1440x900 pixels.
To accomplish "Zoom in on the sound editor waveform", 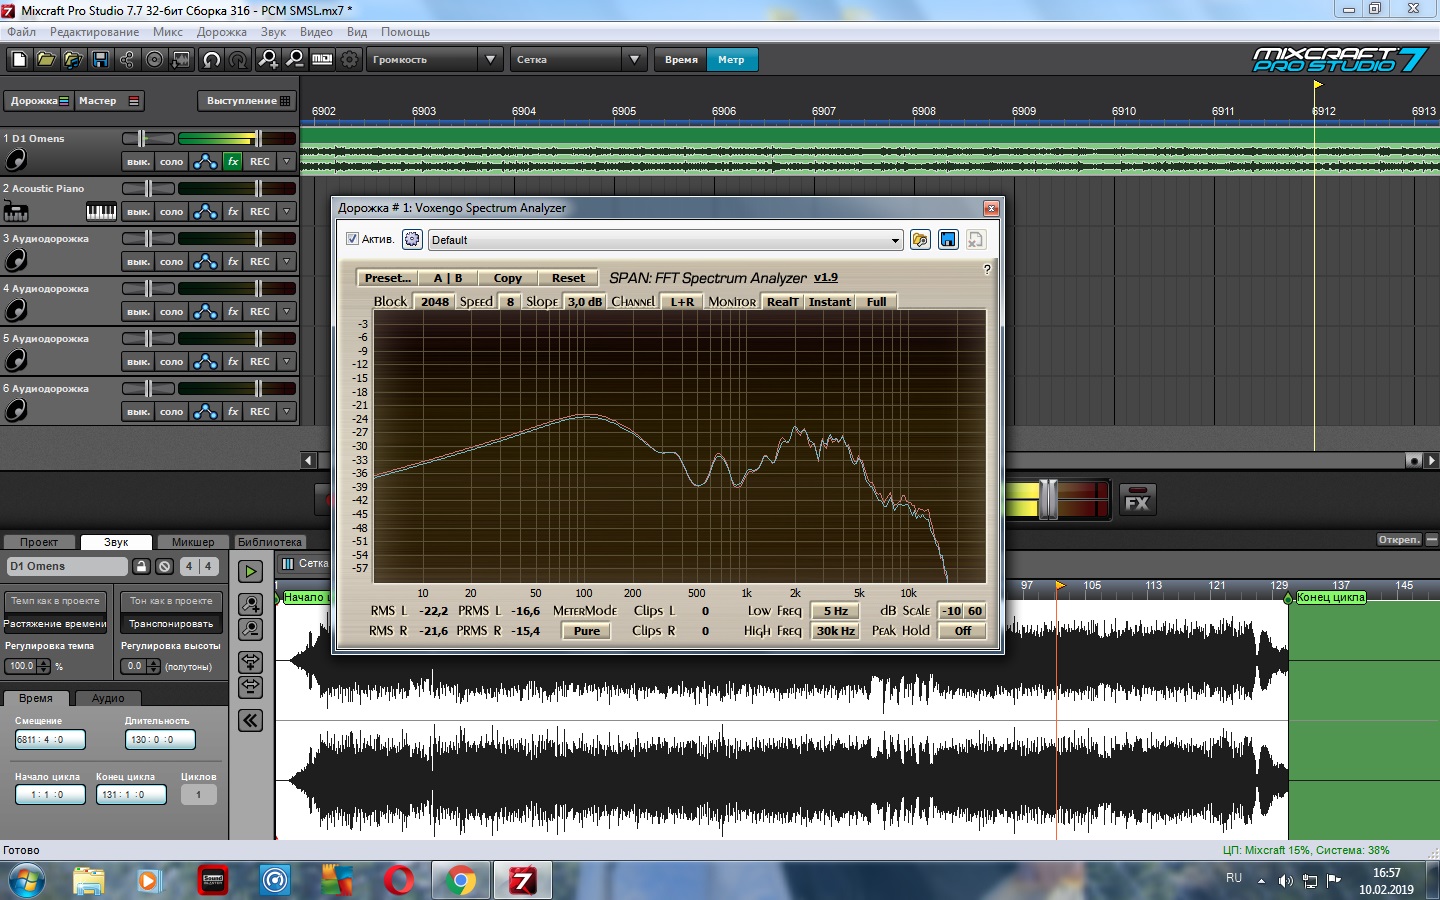I will 250,604.
